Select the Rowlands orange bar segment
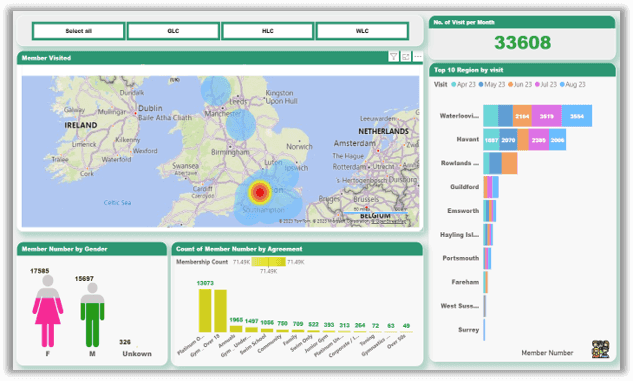The width and height of the screenshot is (633, 381). click(509, 163)
